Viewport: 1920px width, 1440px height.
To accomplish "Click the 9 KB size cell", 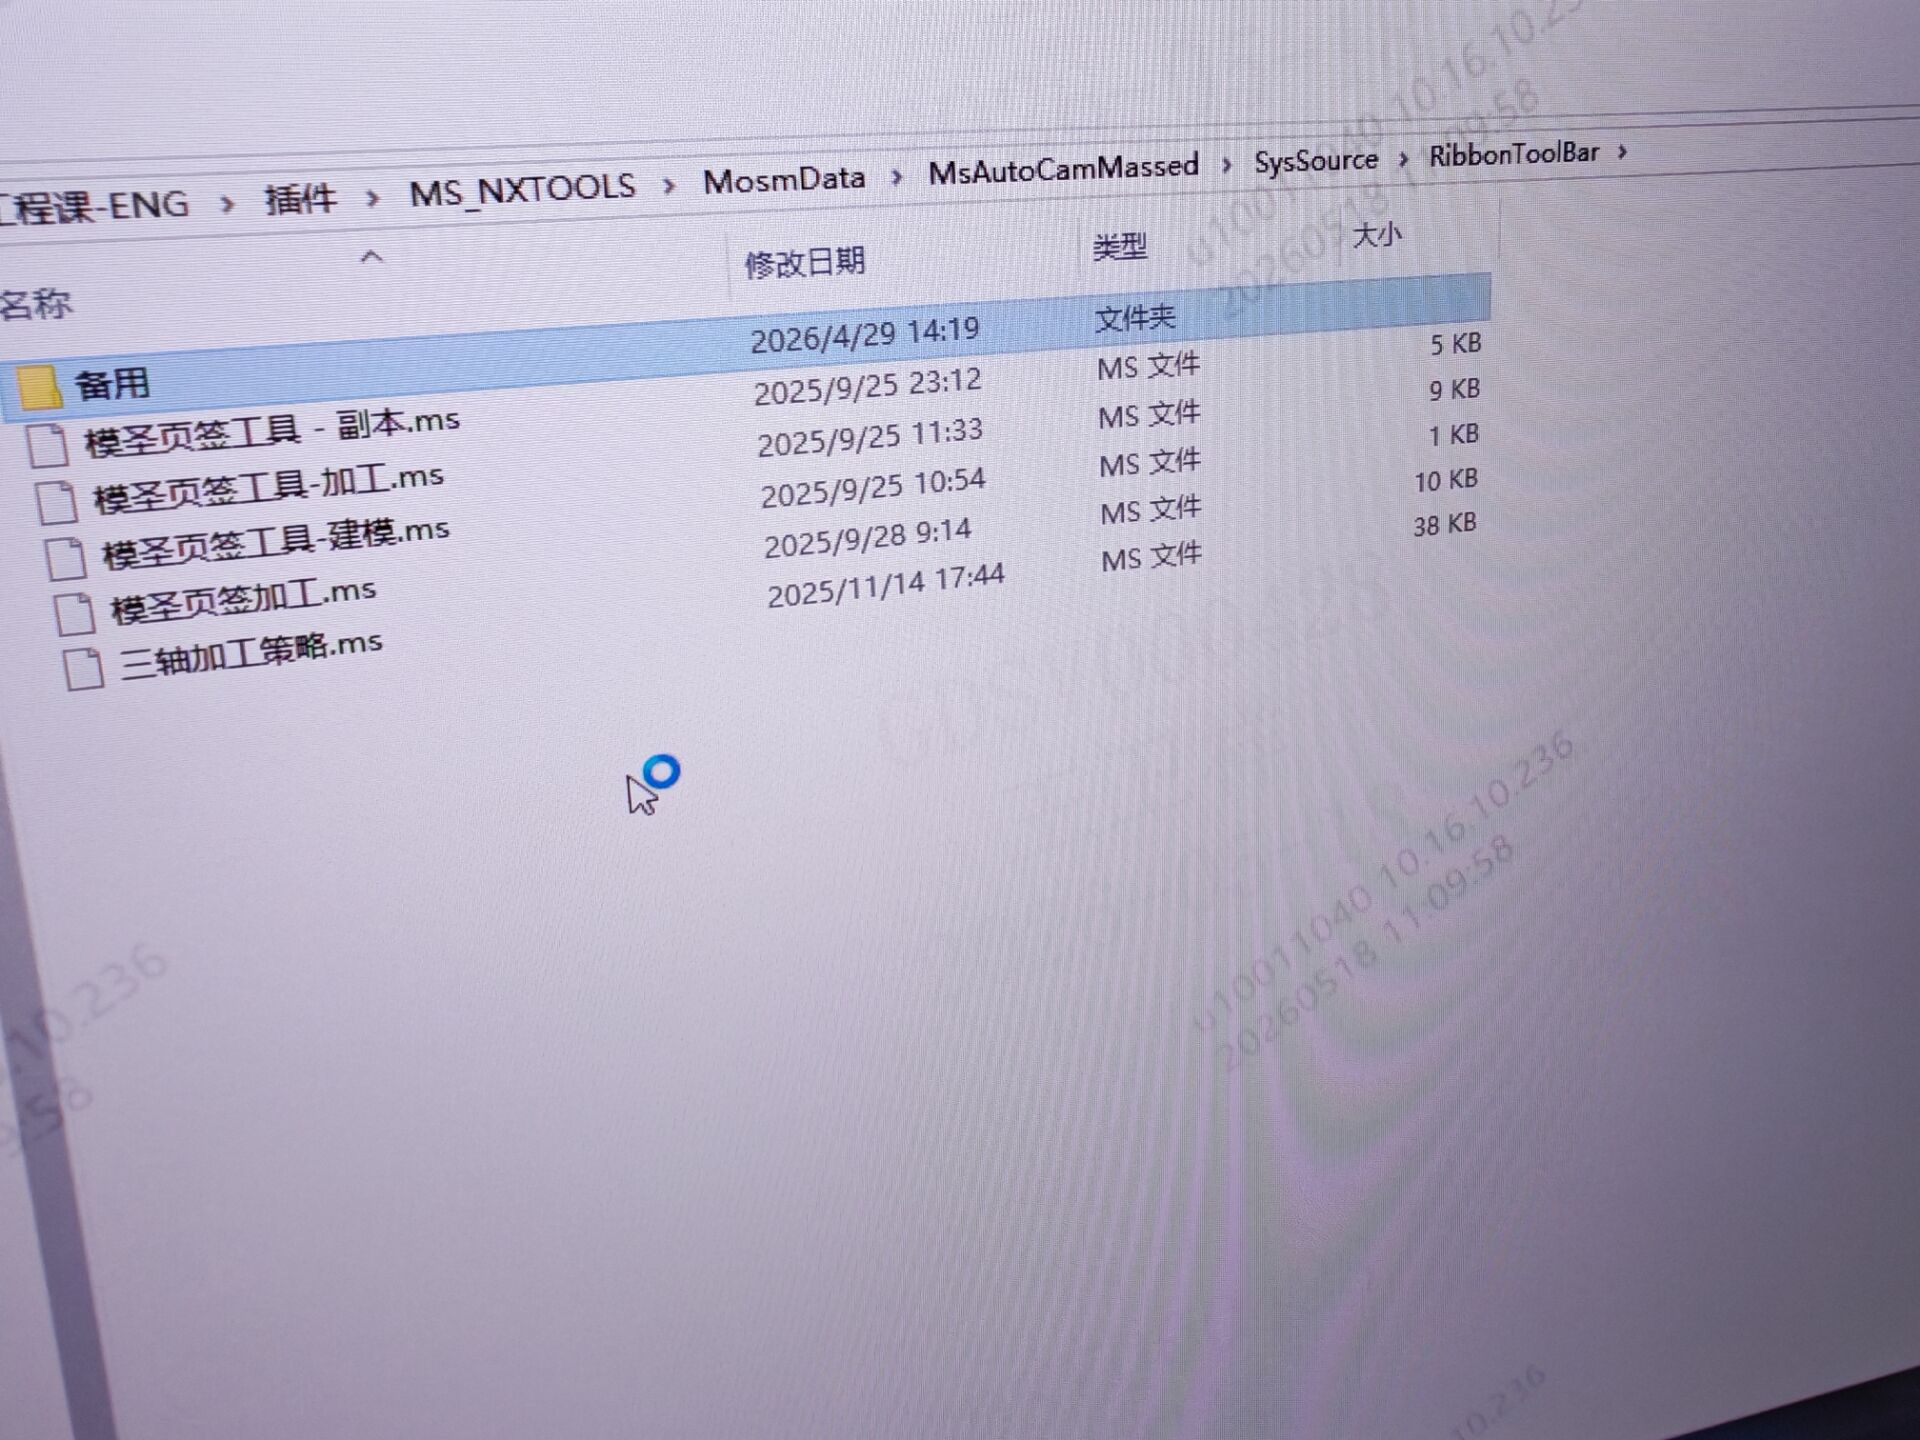I will 1454,389.
